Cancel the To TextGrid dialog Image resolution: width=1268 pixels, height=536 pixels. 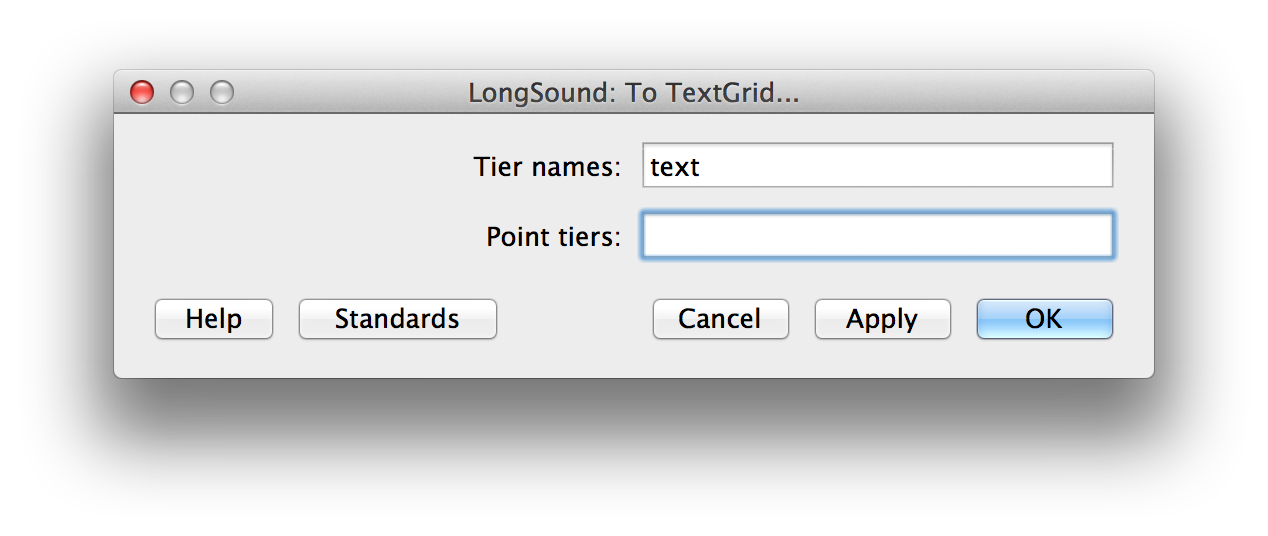tap(720, 319)
